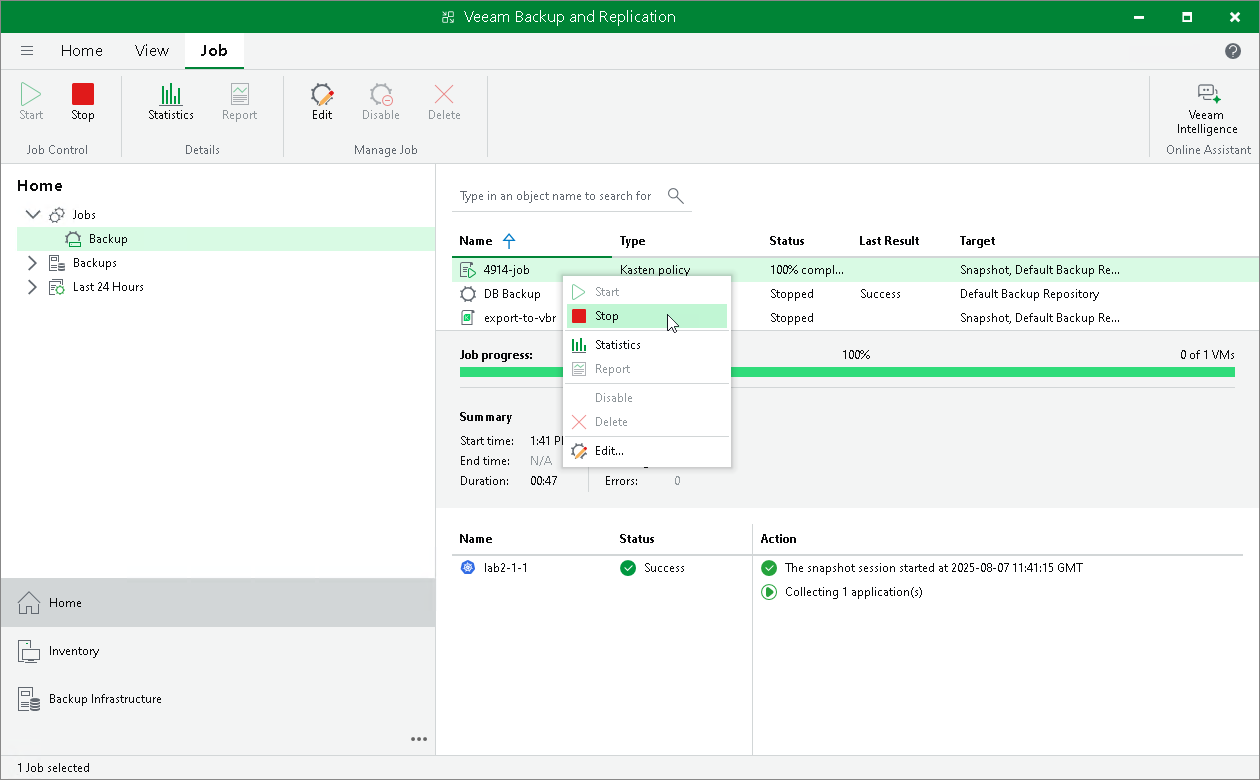1260x780 pixels.
Task: Click the search box for object name
Action: [x=556, y=196]
